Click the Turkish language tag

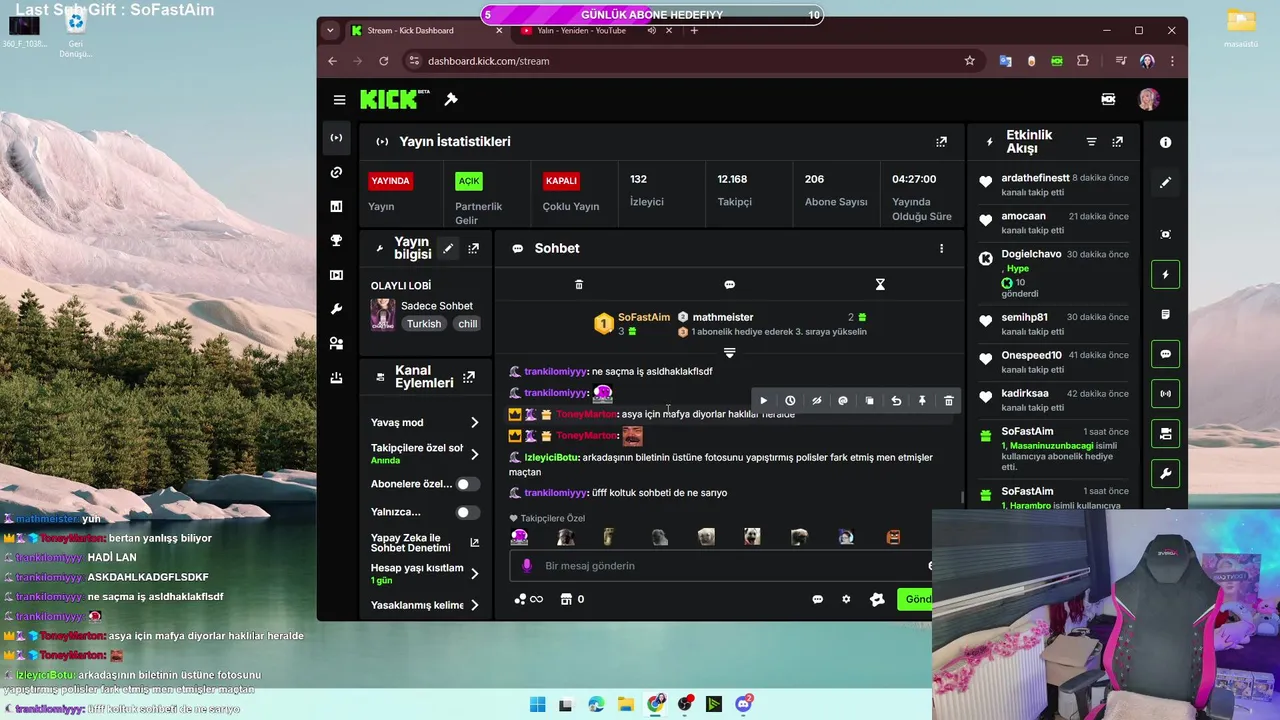[424, 324]
